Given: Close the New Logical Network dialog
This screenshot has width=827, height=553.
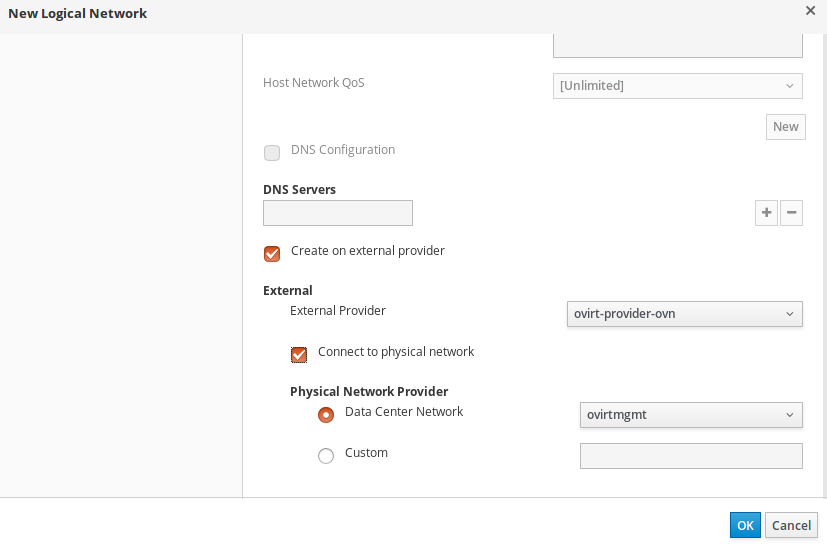Looking at the screenshot, I should pyautogui.click(x=810, y=10).
